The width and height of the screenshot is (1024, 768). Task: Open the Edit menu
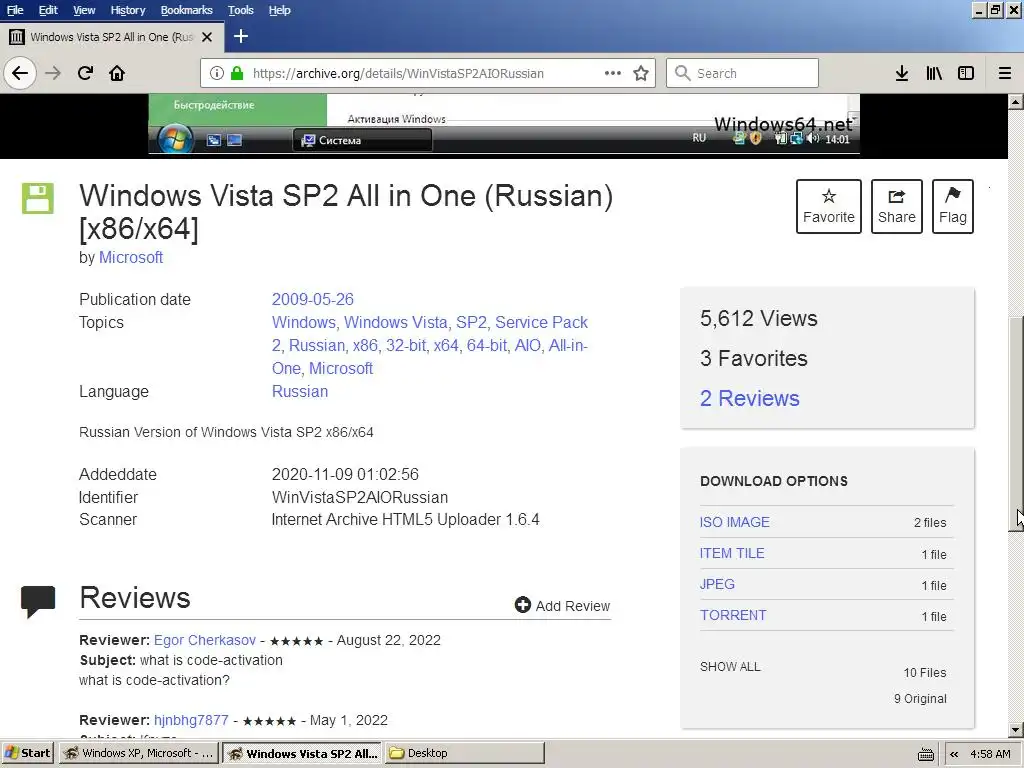[48, 10]
